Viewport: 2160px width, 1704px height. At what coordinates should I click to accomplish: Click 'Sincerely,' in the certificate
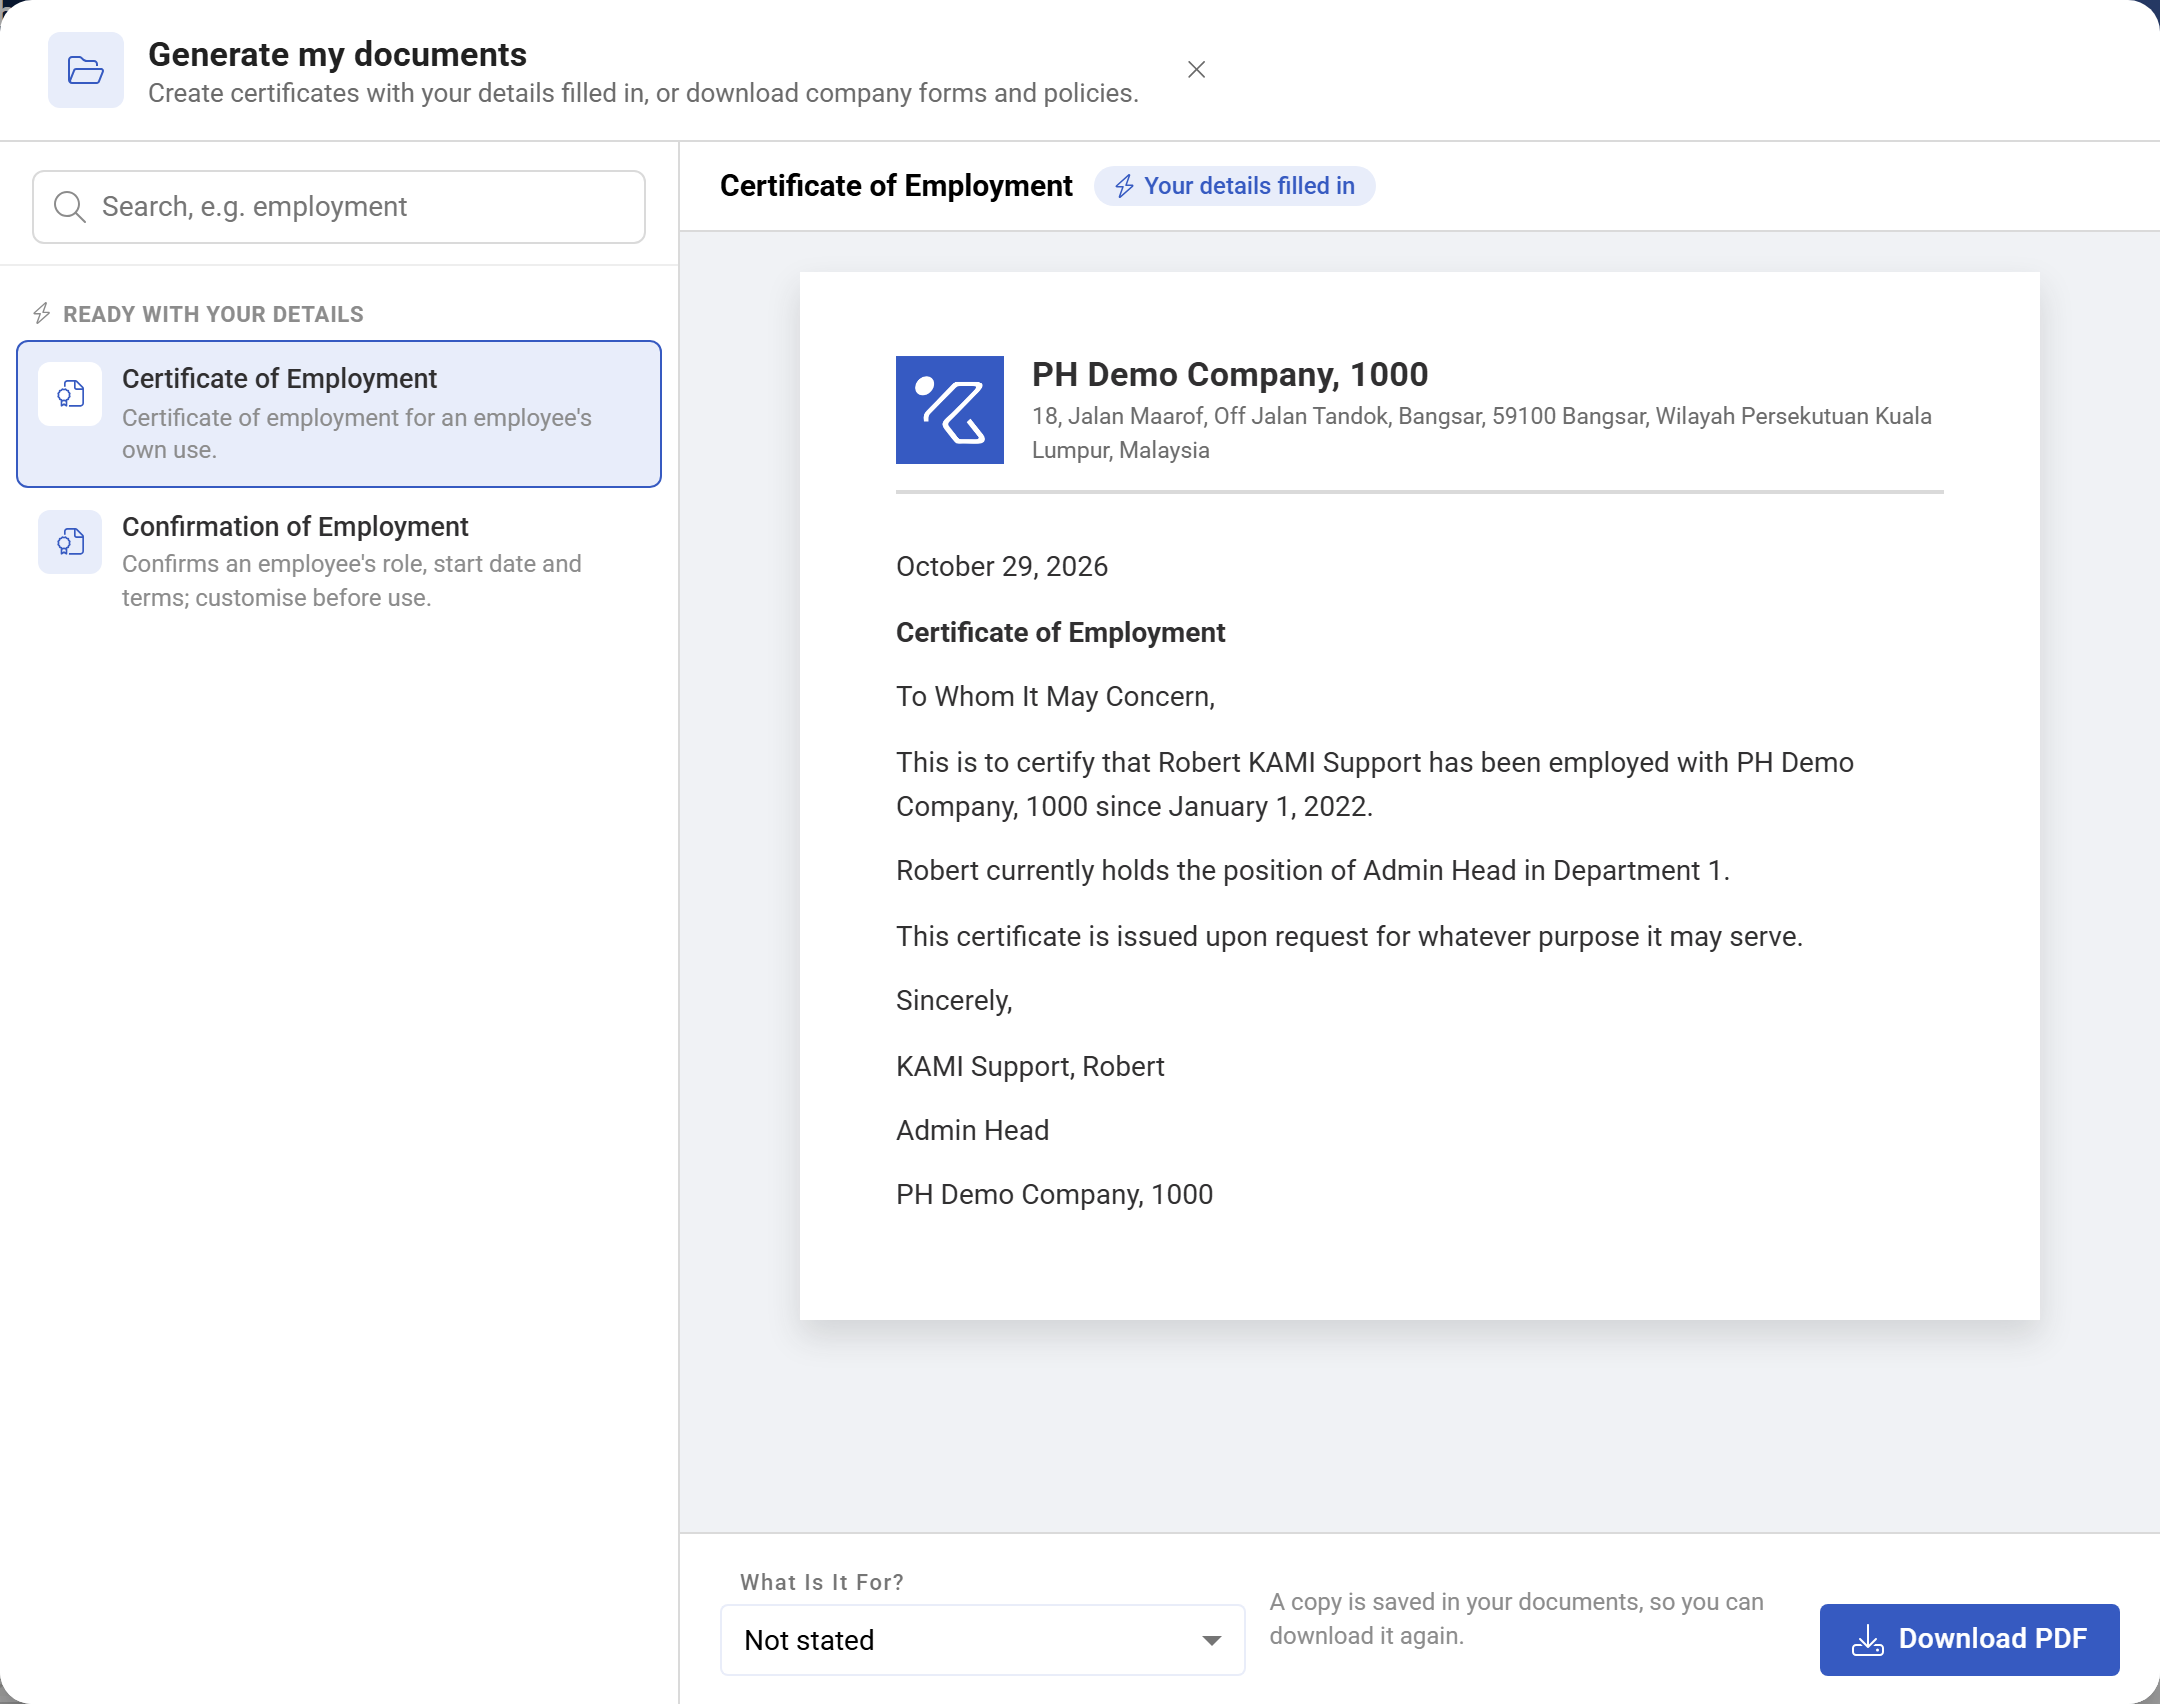point(954,1001)
